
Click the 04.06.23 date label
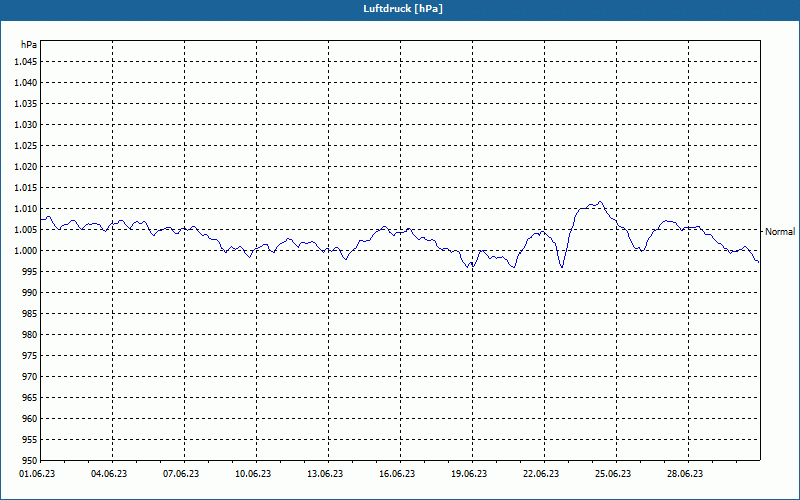click(x=109, y=474)
